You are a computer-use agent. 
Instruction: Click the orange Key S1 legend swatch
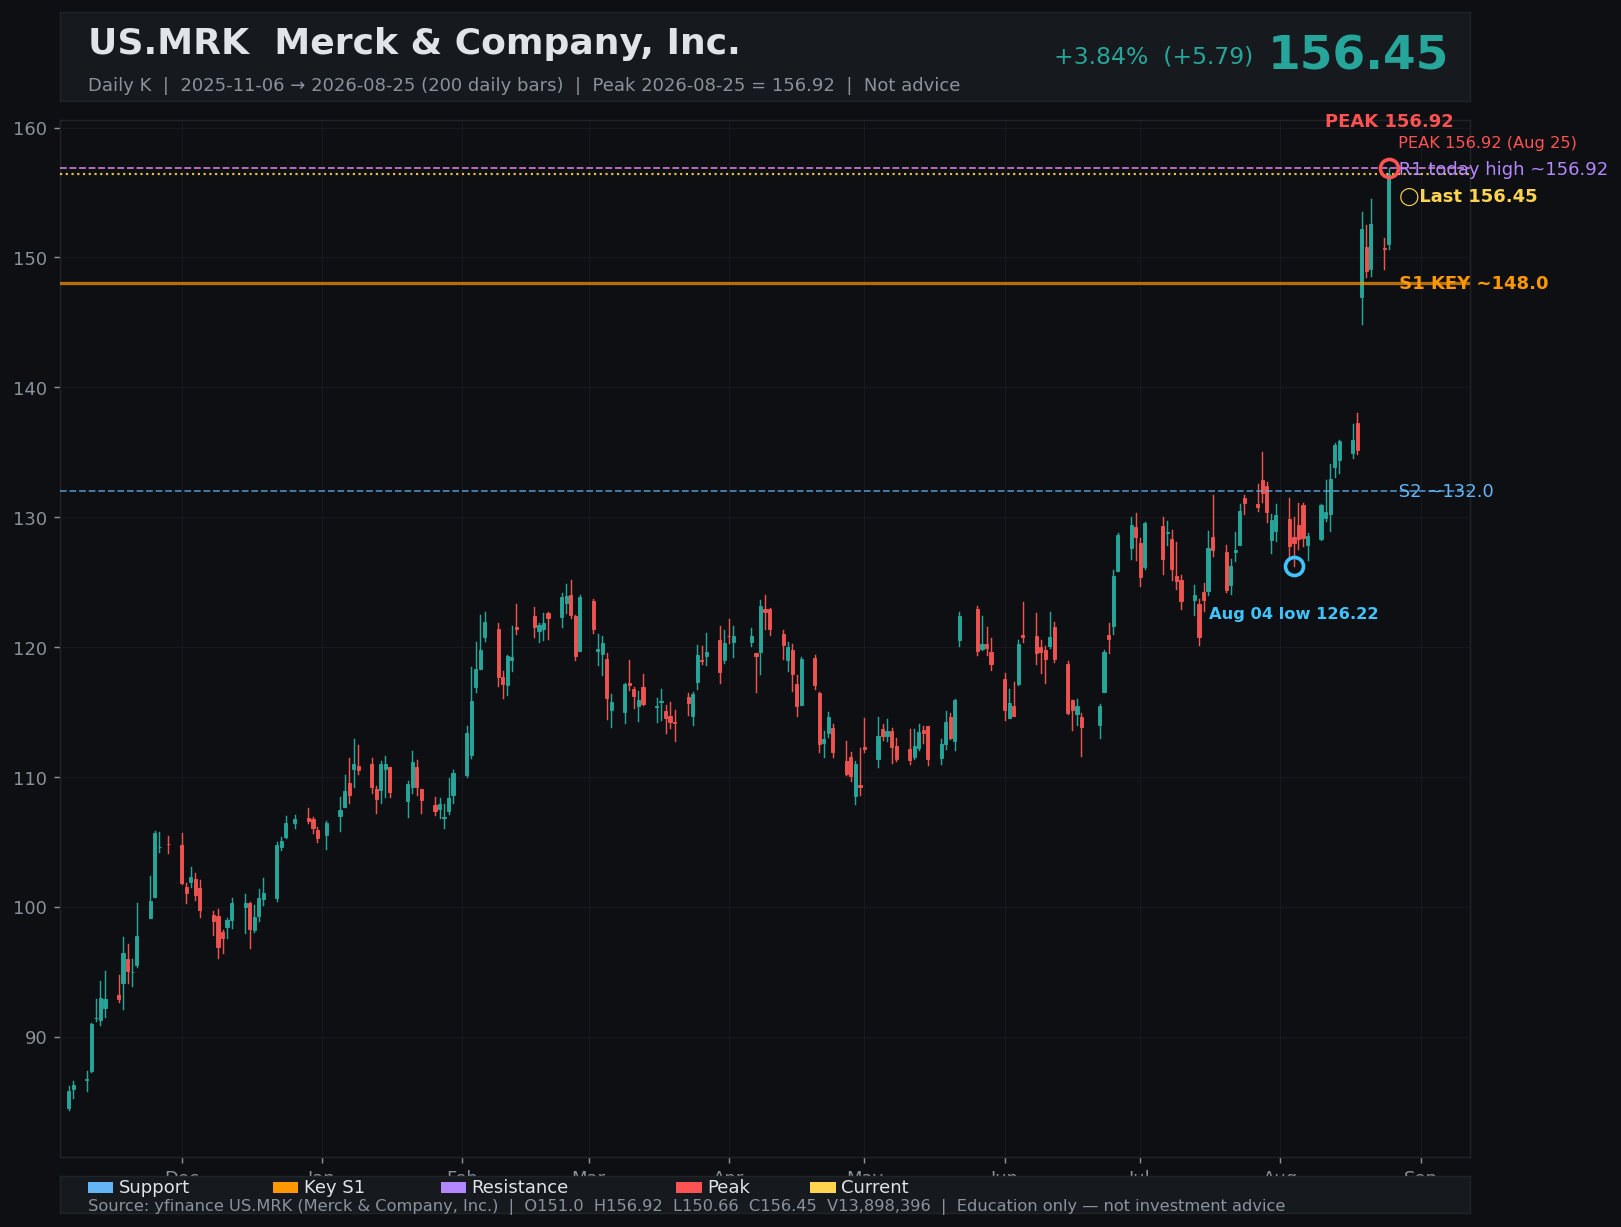[285, 1188]
